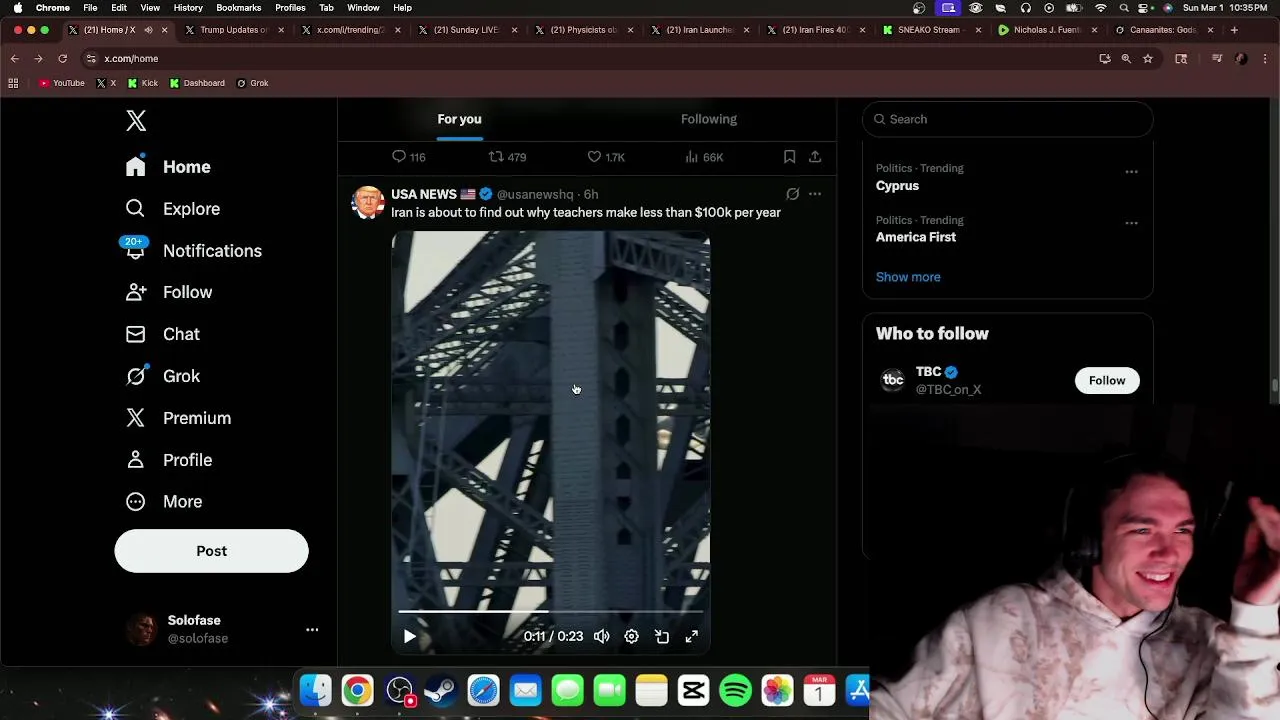Go back in browser history
Screen dimensions: 1280x720
14,59
